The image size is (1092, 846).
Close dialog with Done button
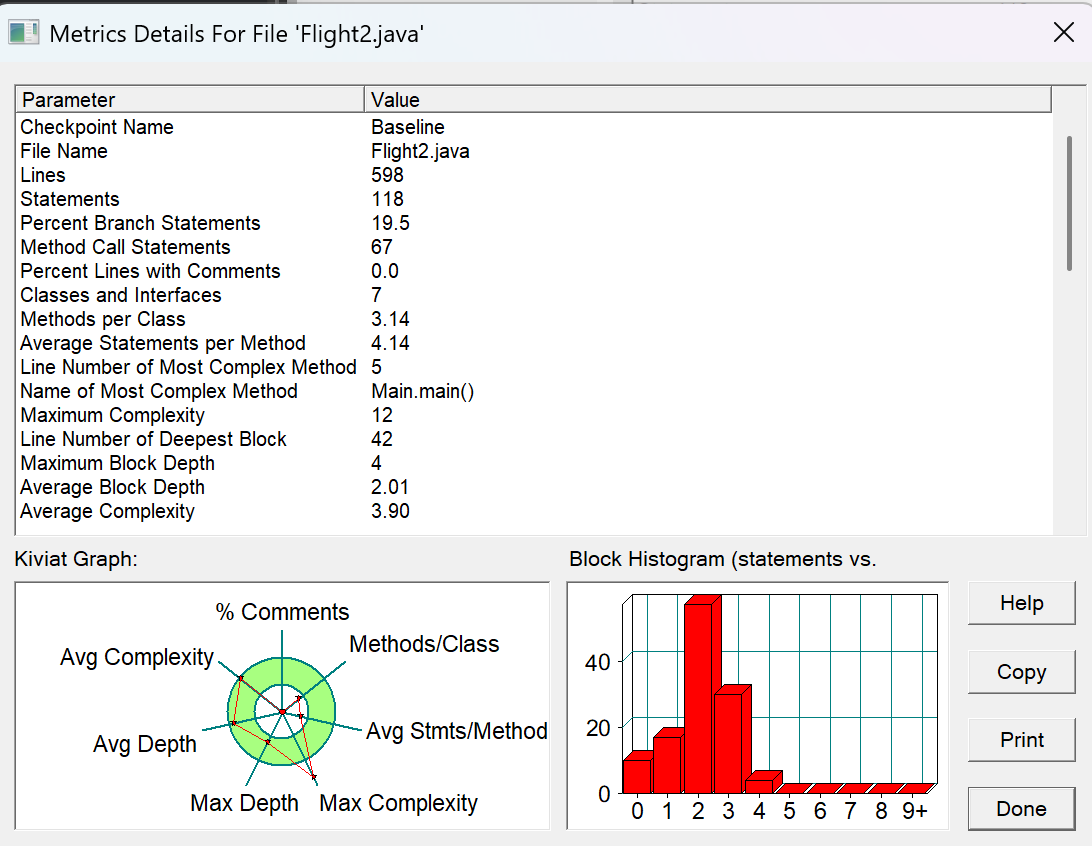click(1021, 808)
